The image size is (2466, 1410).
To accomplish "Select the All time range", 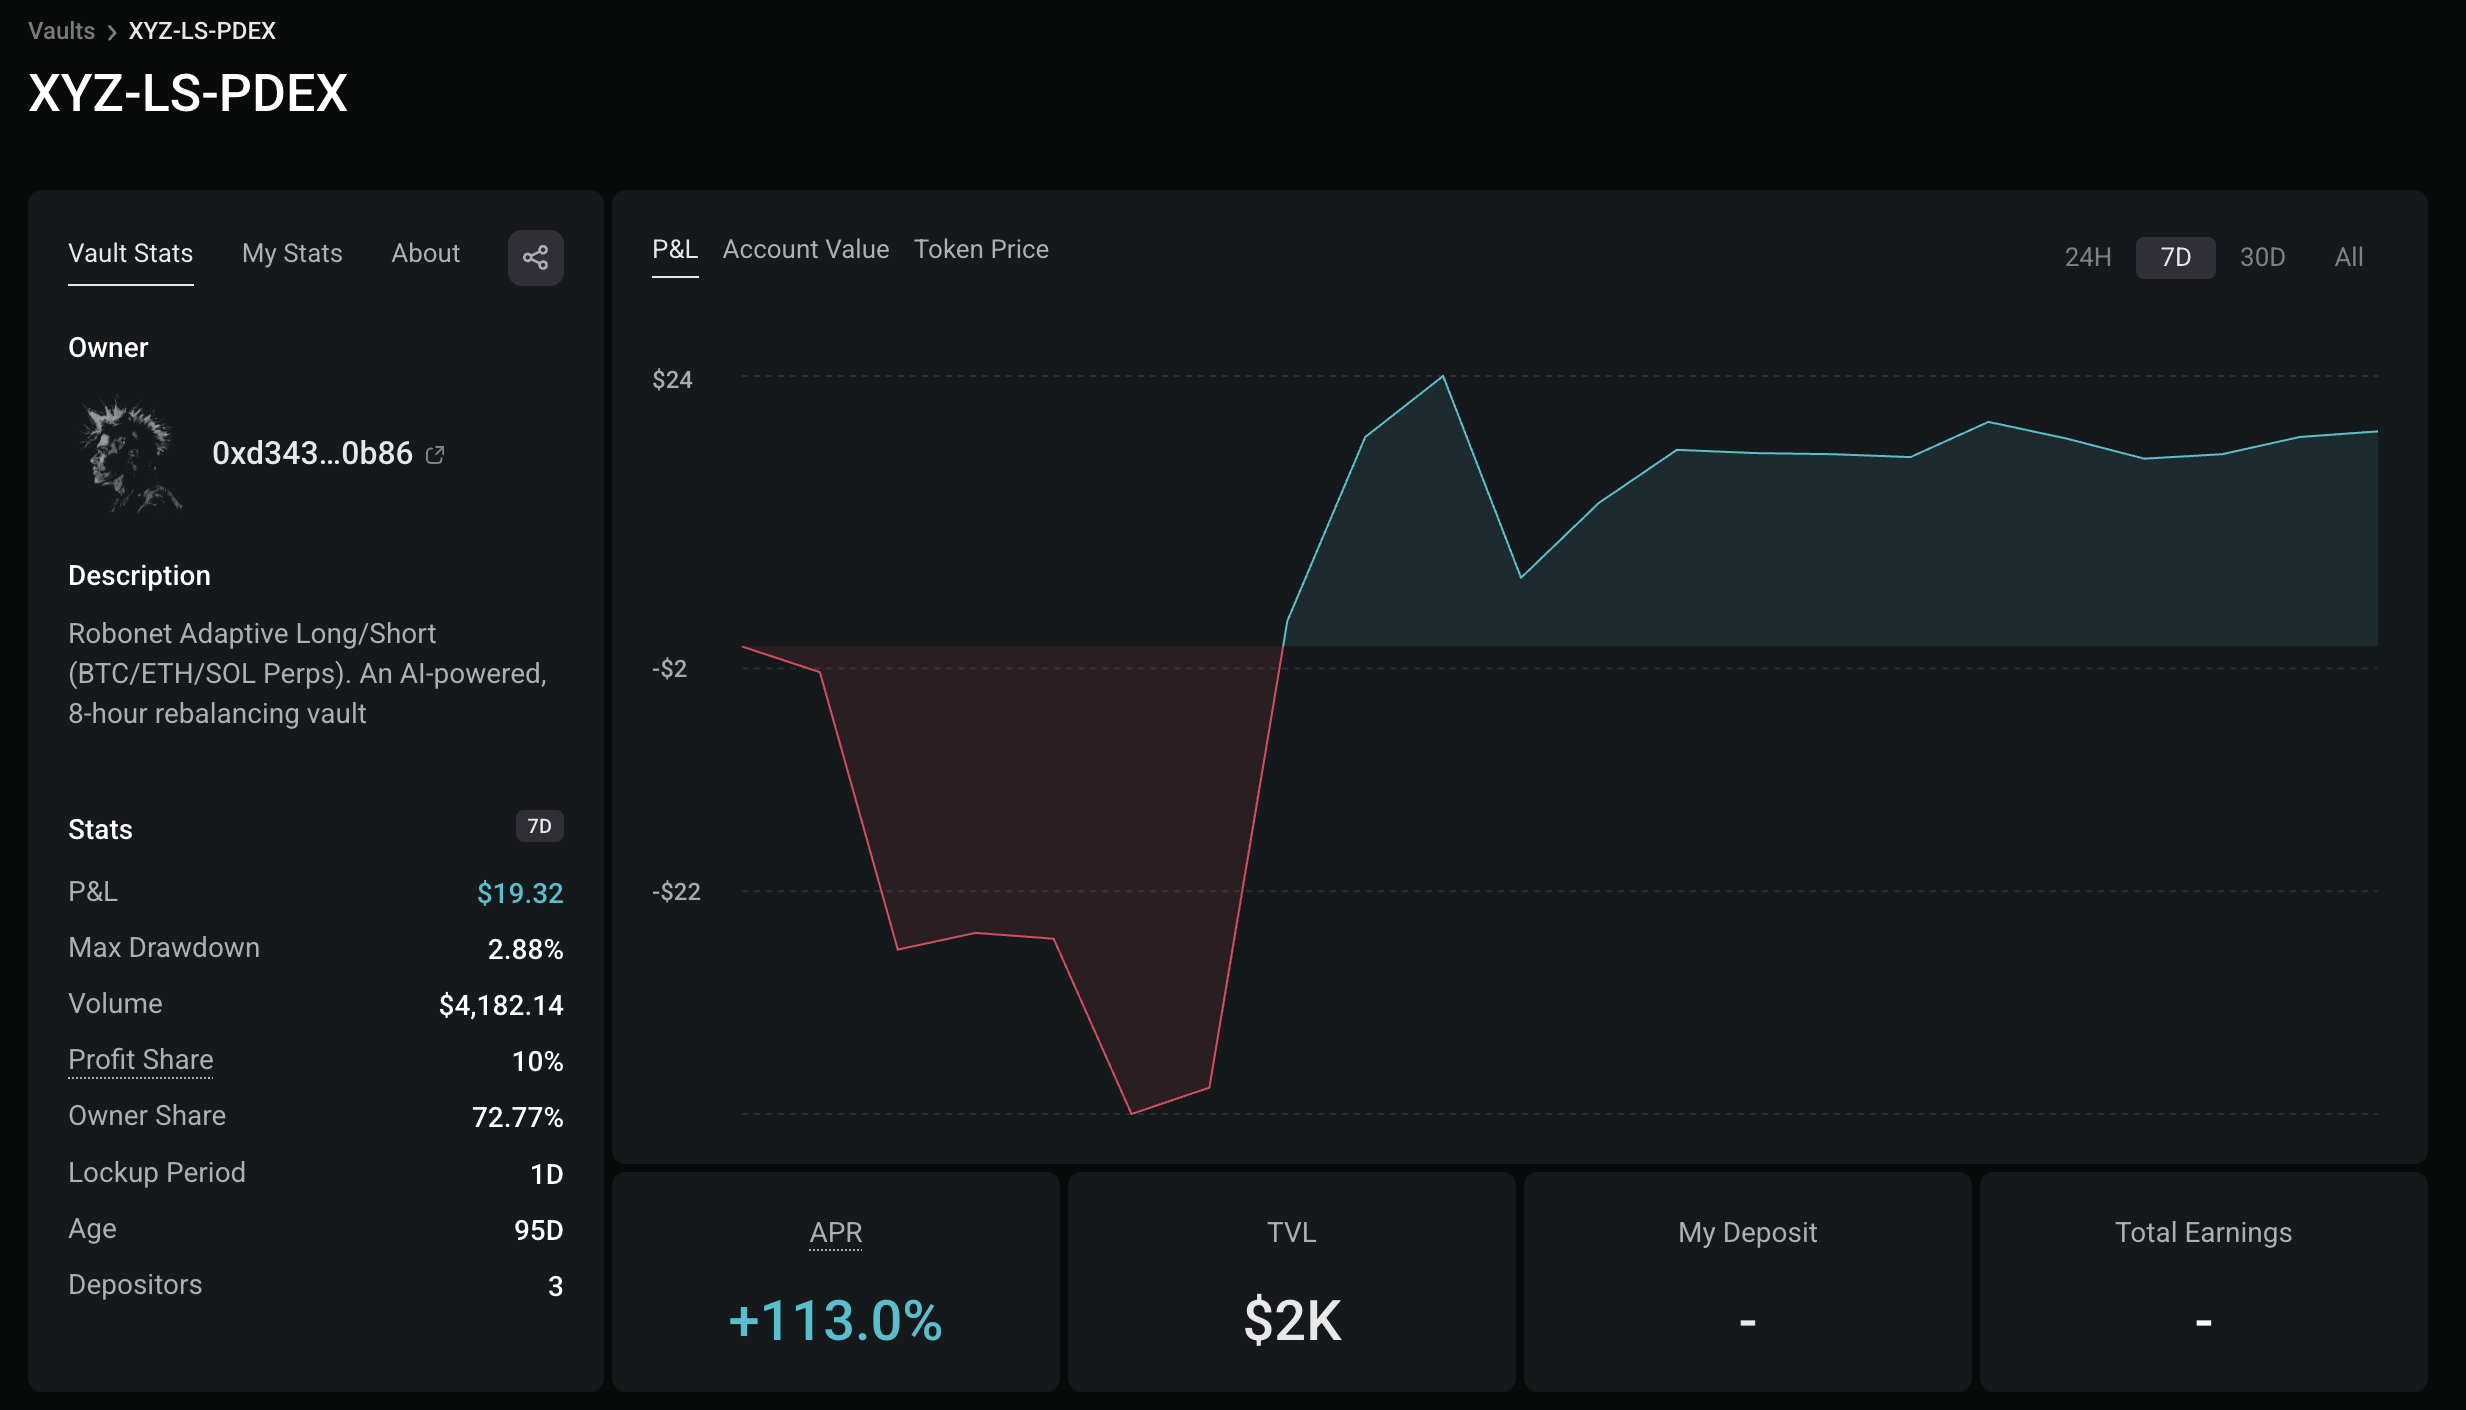I will (x=2348, y=257).
